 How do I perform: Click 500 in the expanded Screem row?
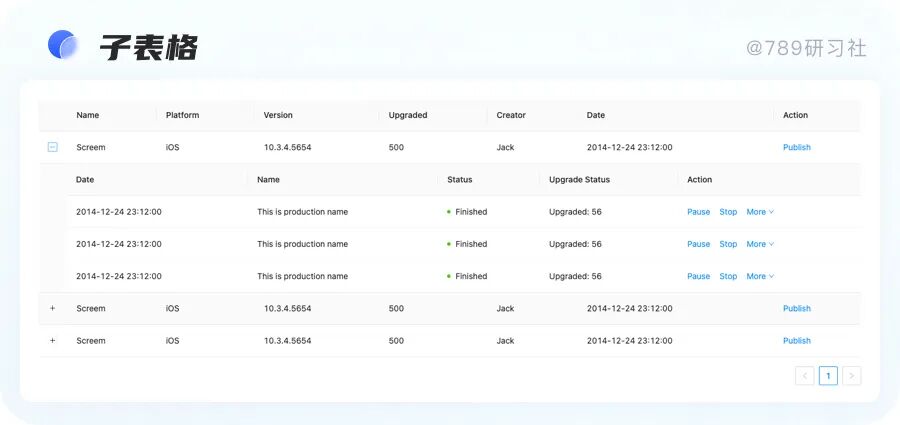click(x=396, y=148)
